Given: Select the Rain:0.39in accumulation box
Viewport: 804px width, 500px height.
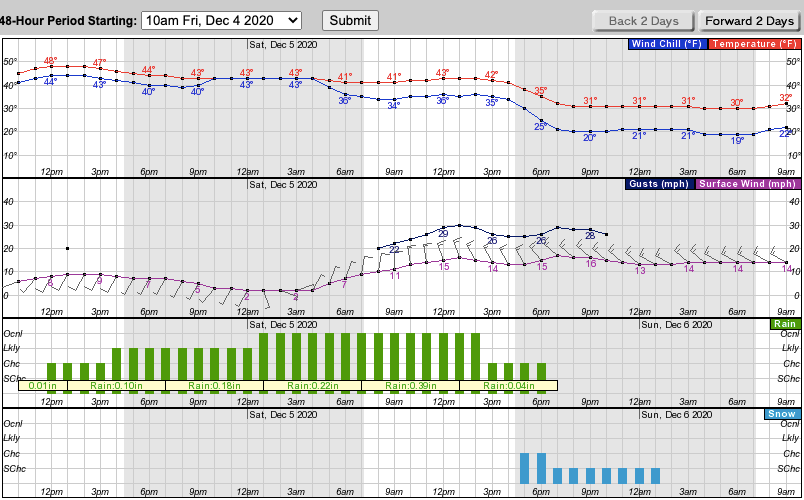Looking at the screenshot, I should (x=410, y=385).
